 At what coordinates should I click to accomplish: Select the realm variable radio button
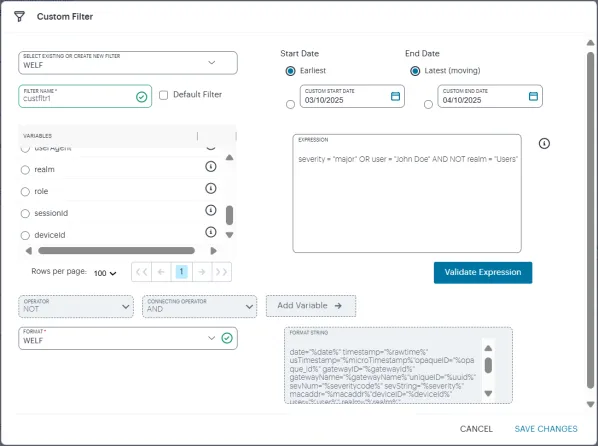25,170
